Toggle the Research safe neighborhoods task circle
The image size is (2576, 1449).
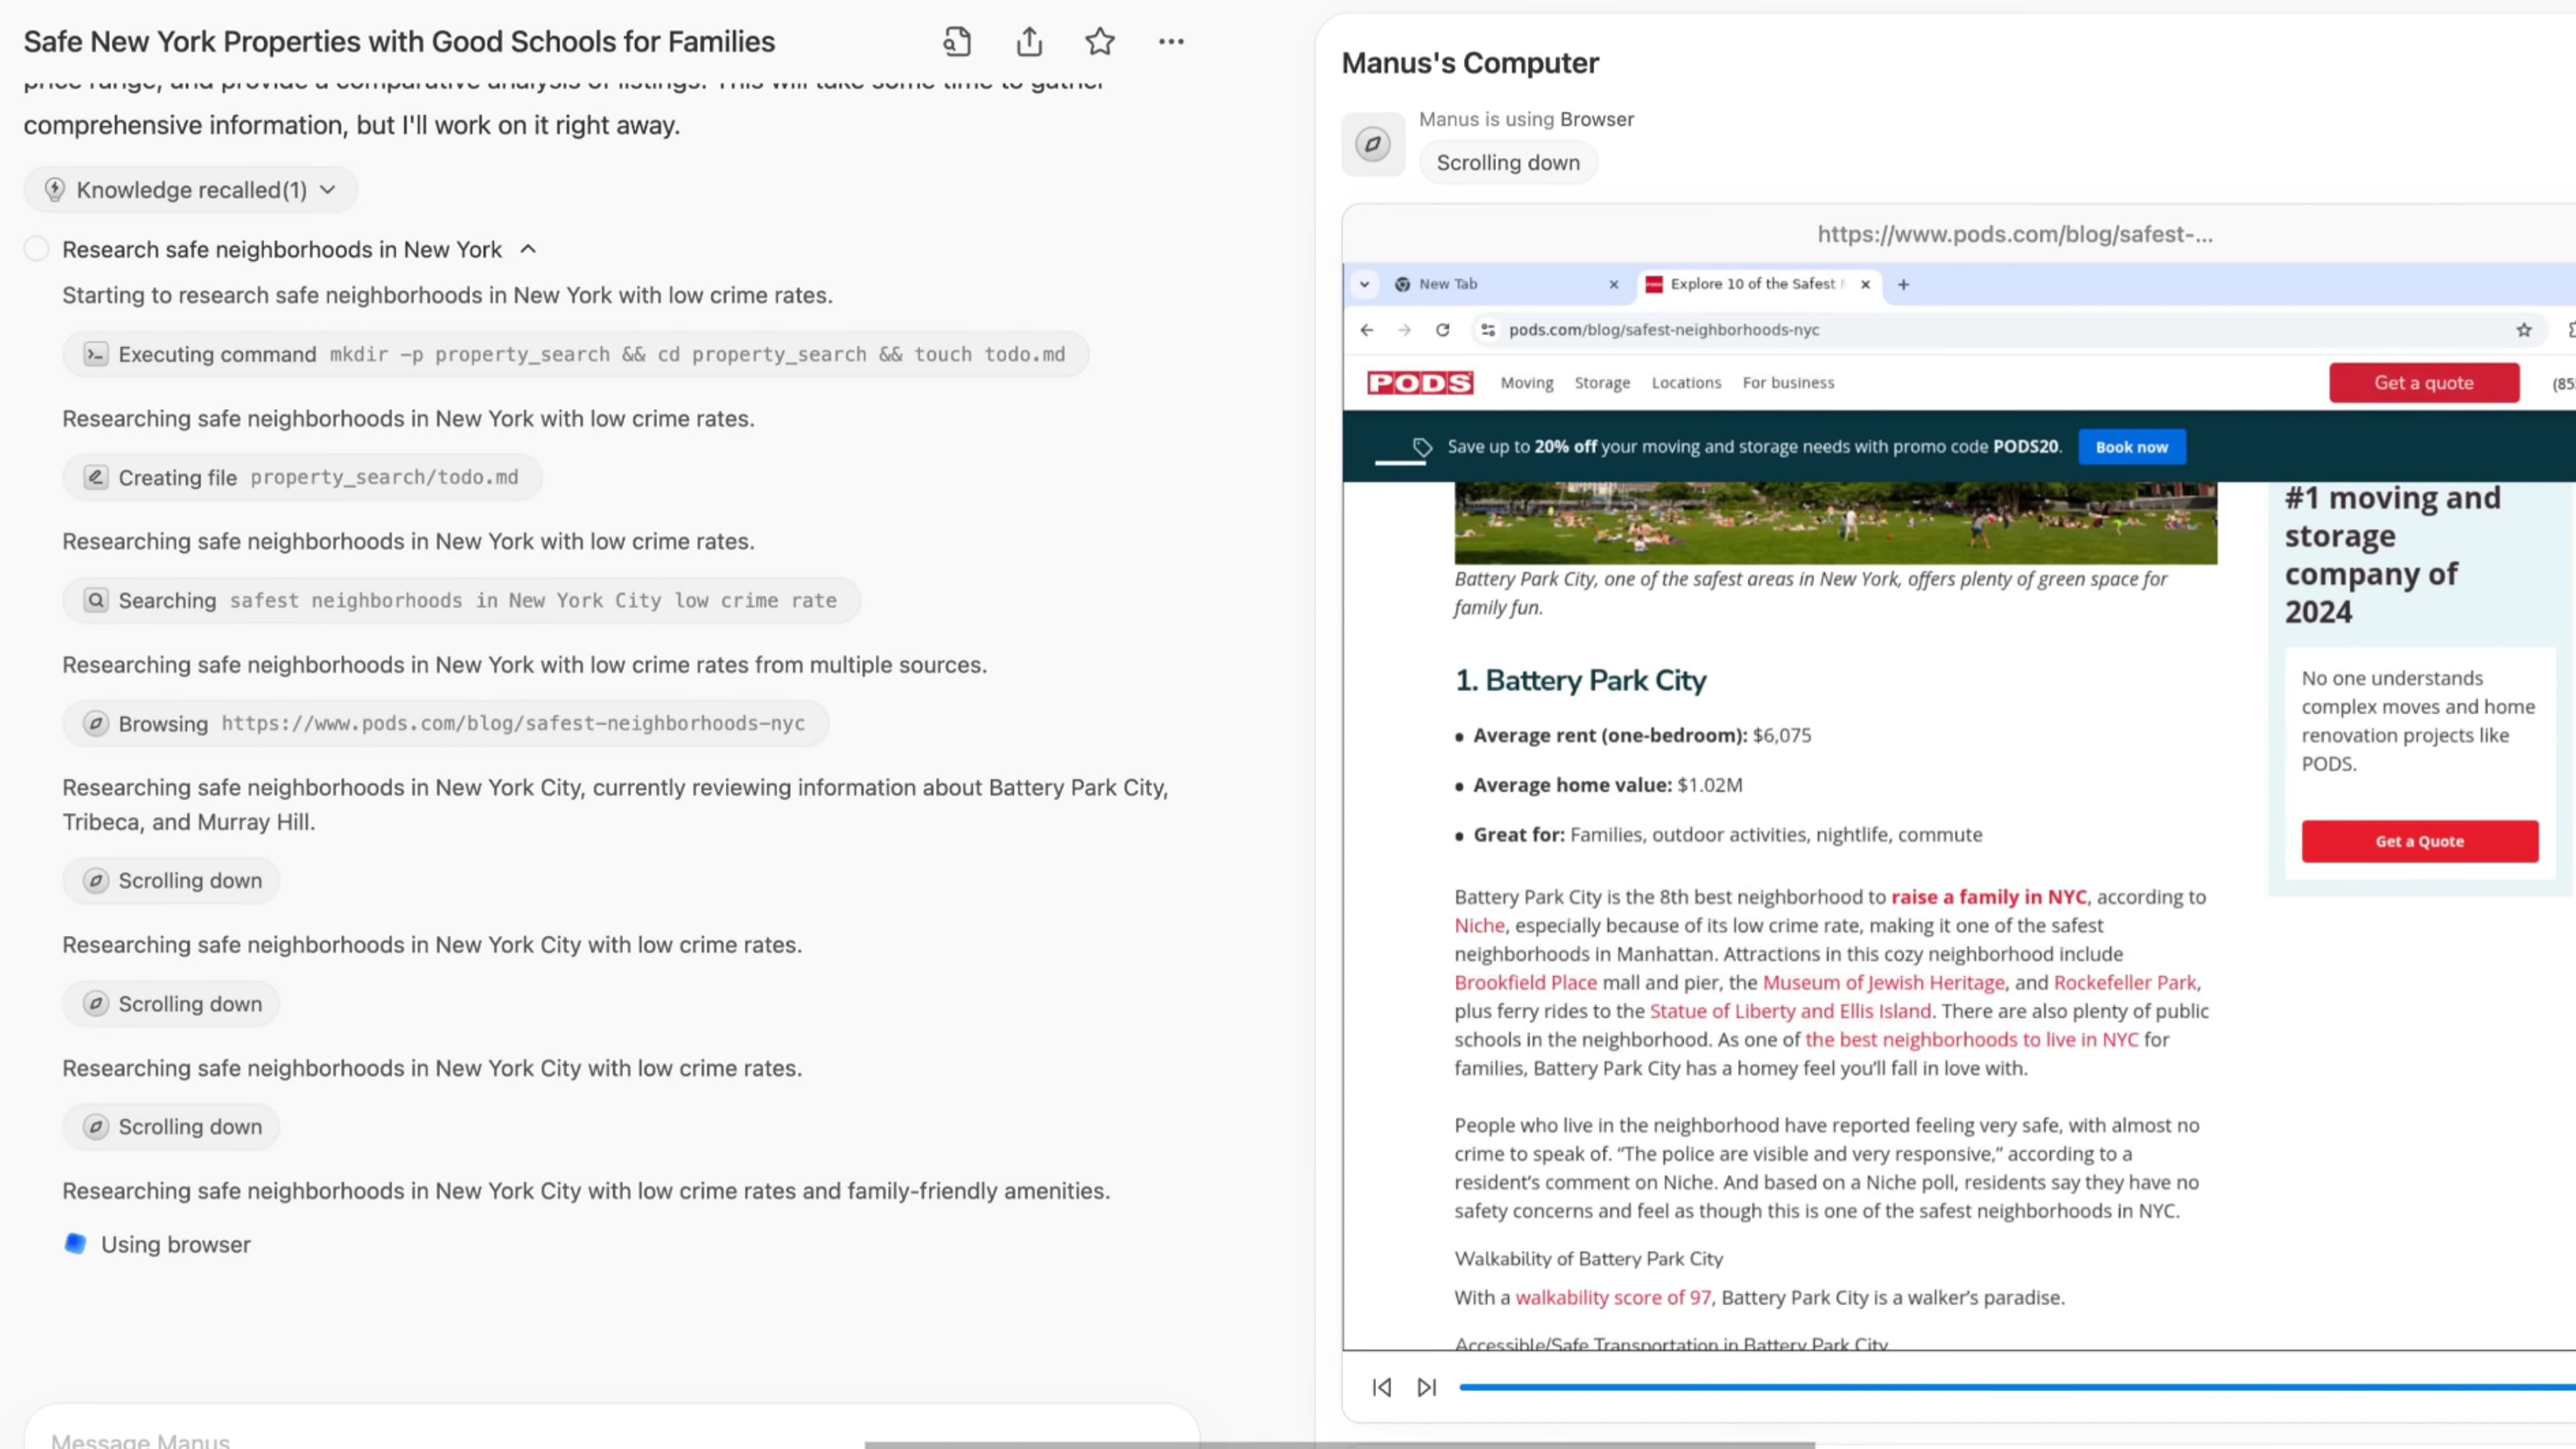pyautogui.click(x=36, y=249)
